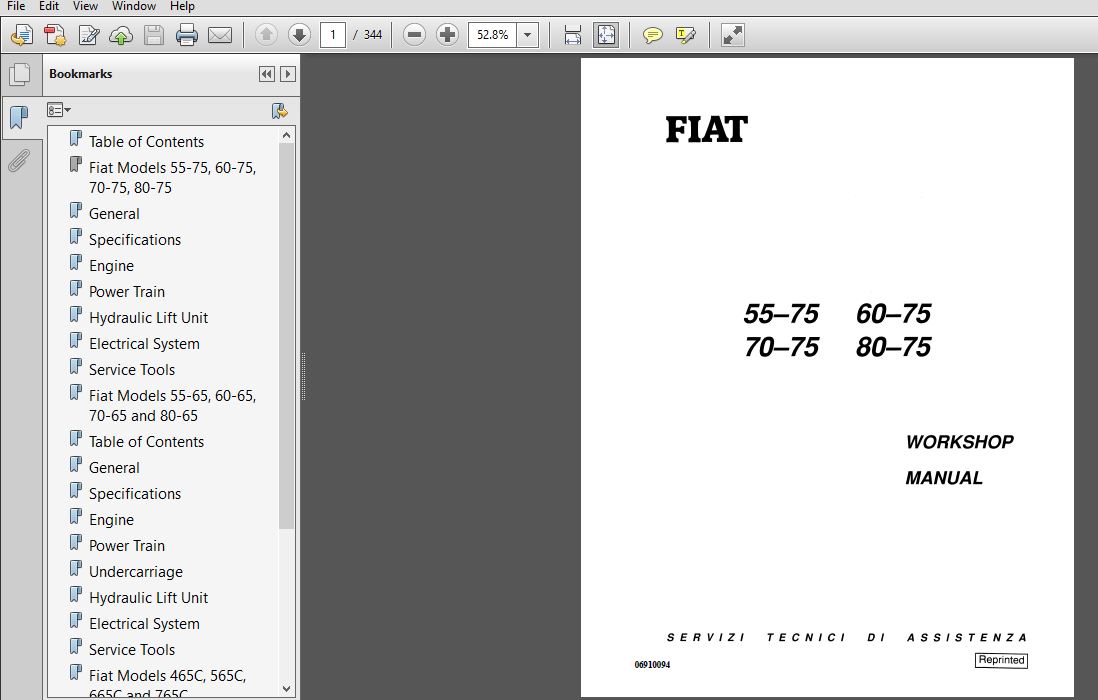Click the Email envelope icon
1098x700 pixels.
[x=220, y=34]
